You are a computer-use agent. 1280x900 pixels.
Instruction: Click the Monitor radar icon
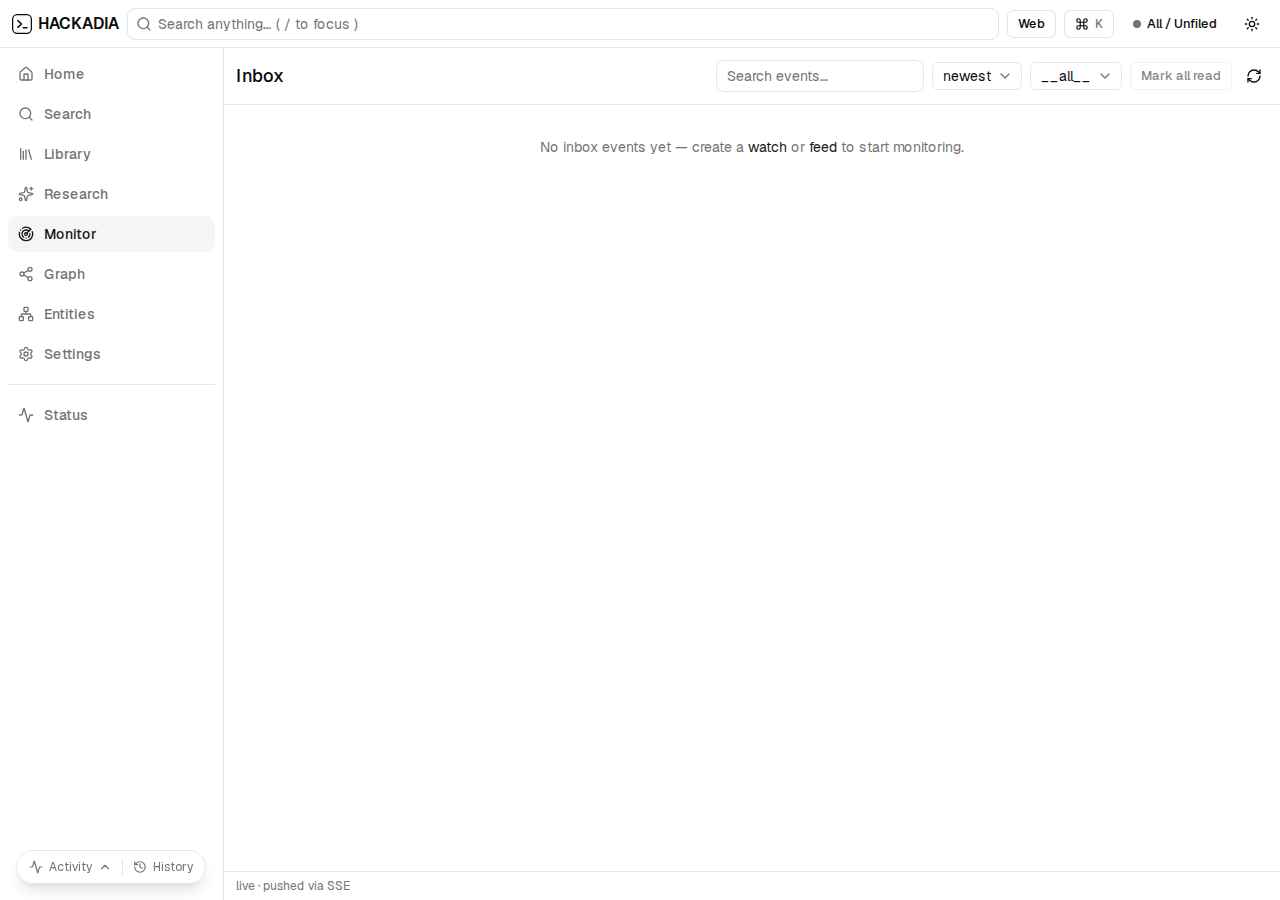(x=26, y=234)
